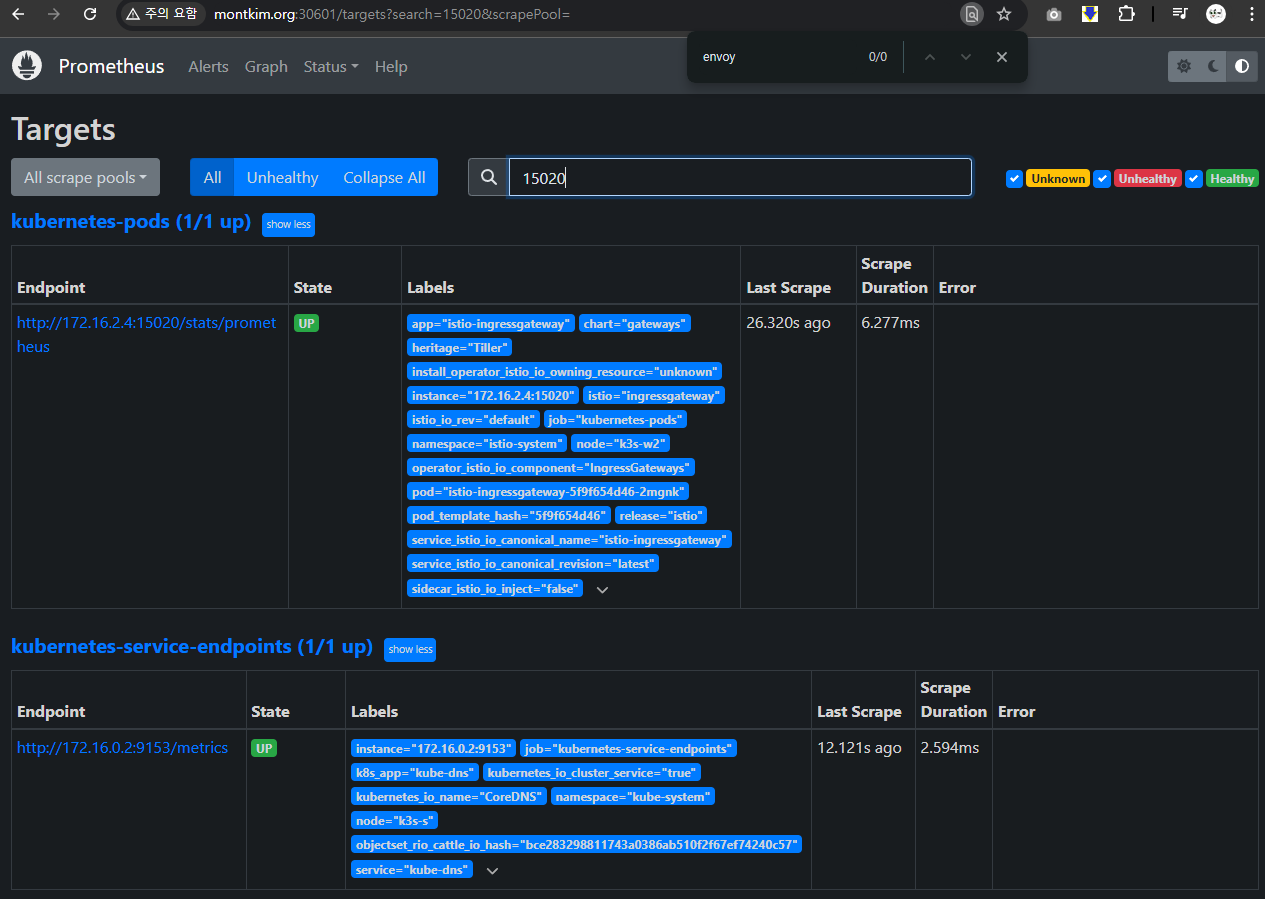Expand more labels for istio-ingressgateway target
The height and width of the screenshot is (899, 1265).
(x=602, y=590)
